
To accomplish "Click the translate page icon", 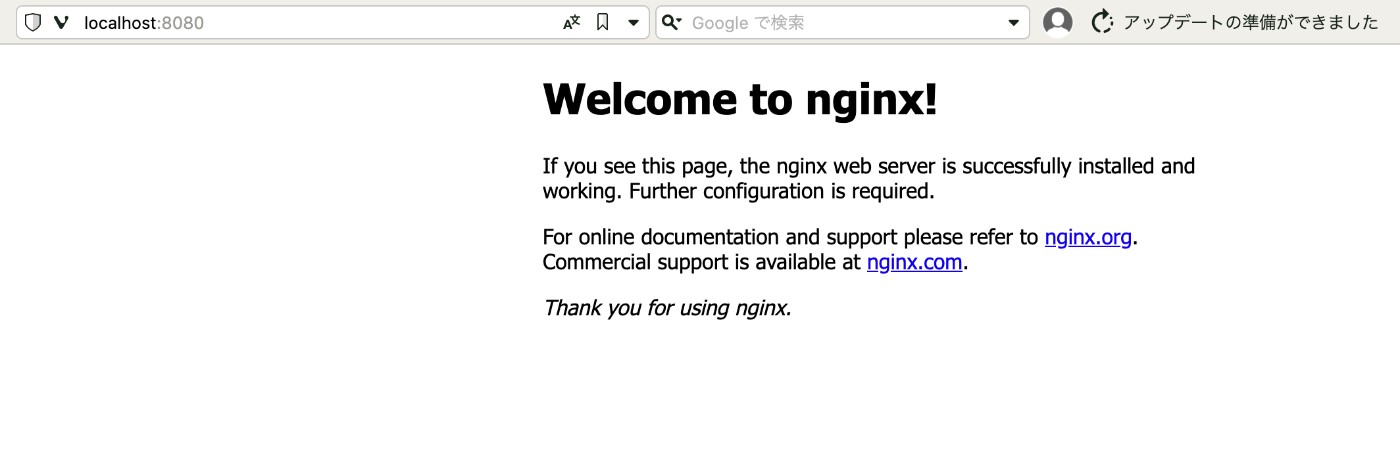I will 572,22.
